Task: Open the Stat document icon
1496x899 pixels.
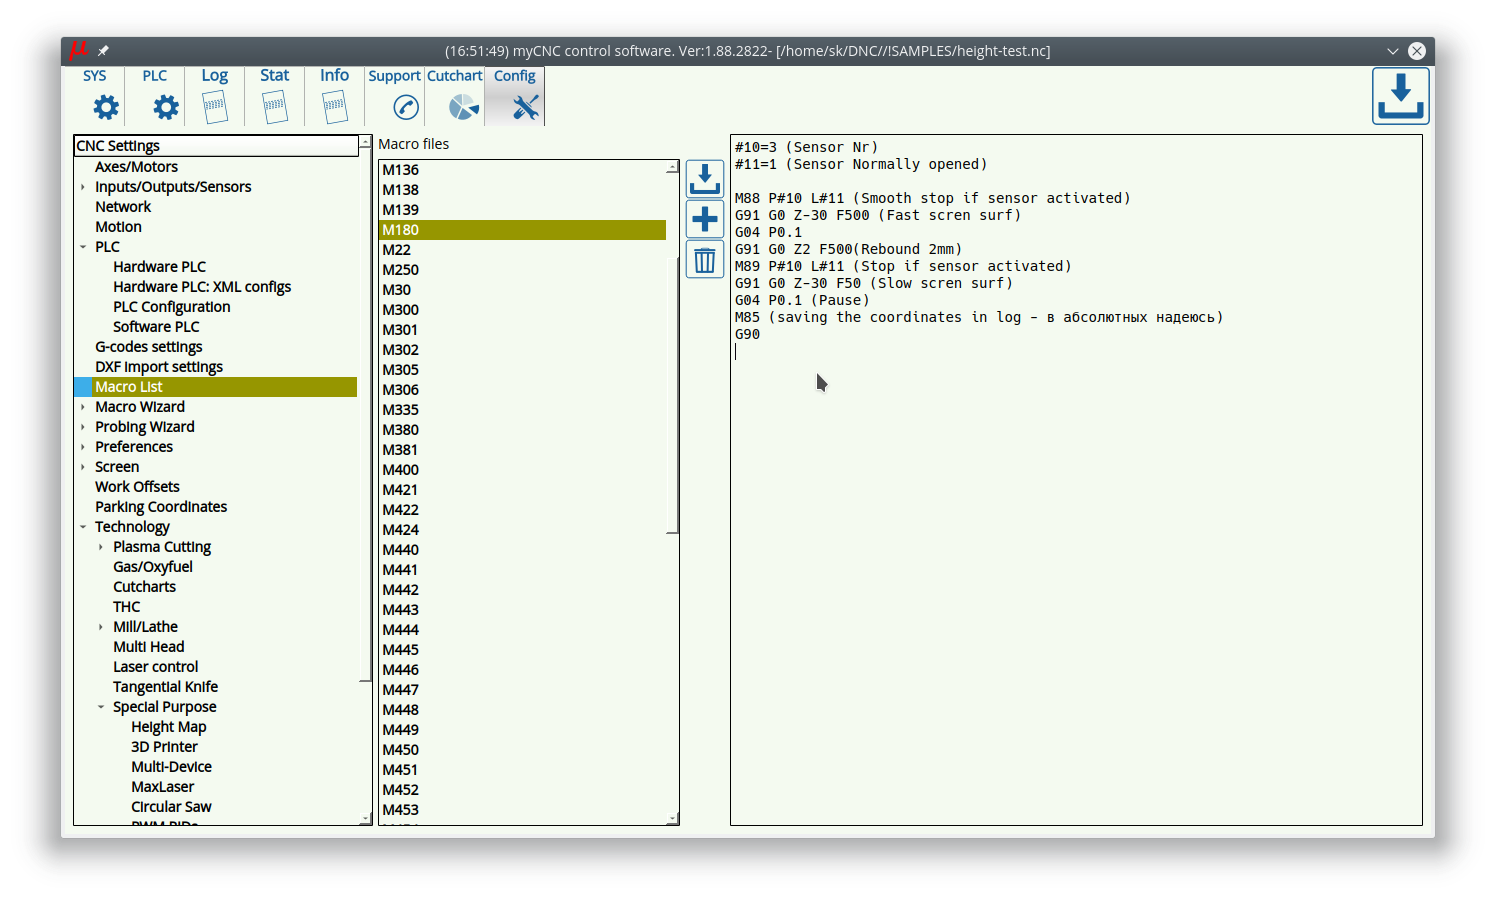Action: (275, 107)
